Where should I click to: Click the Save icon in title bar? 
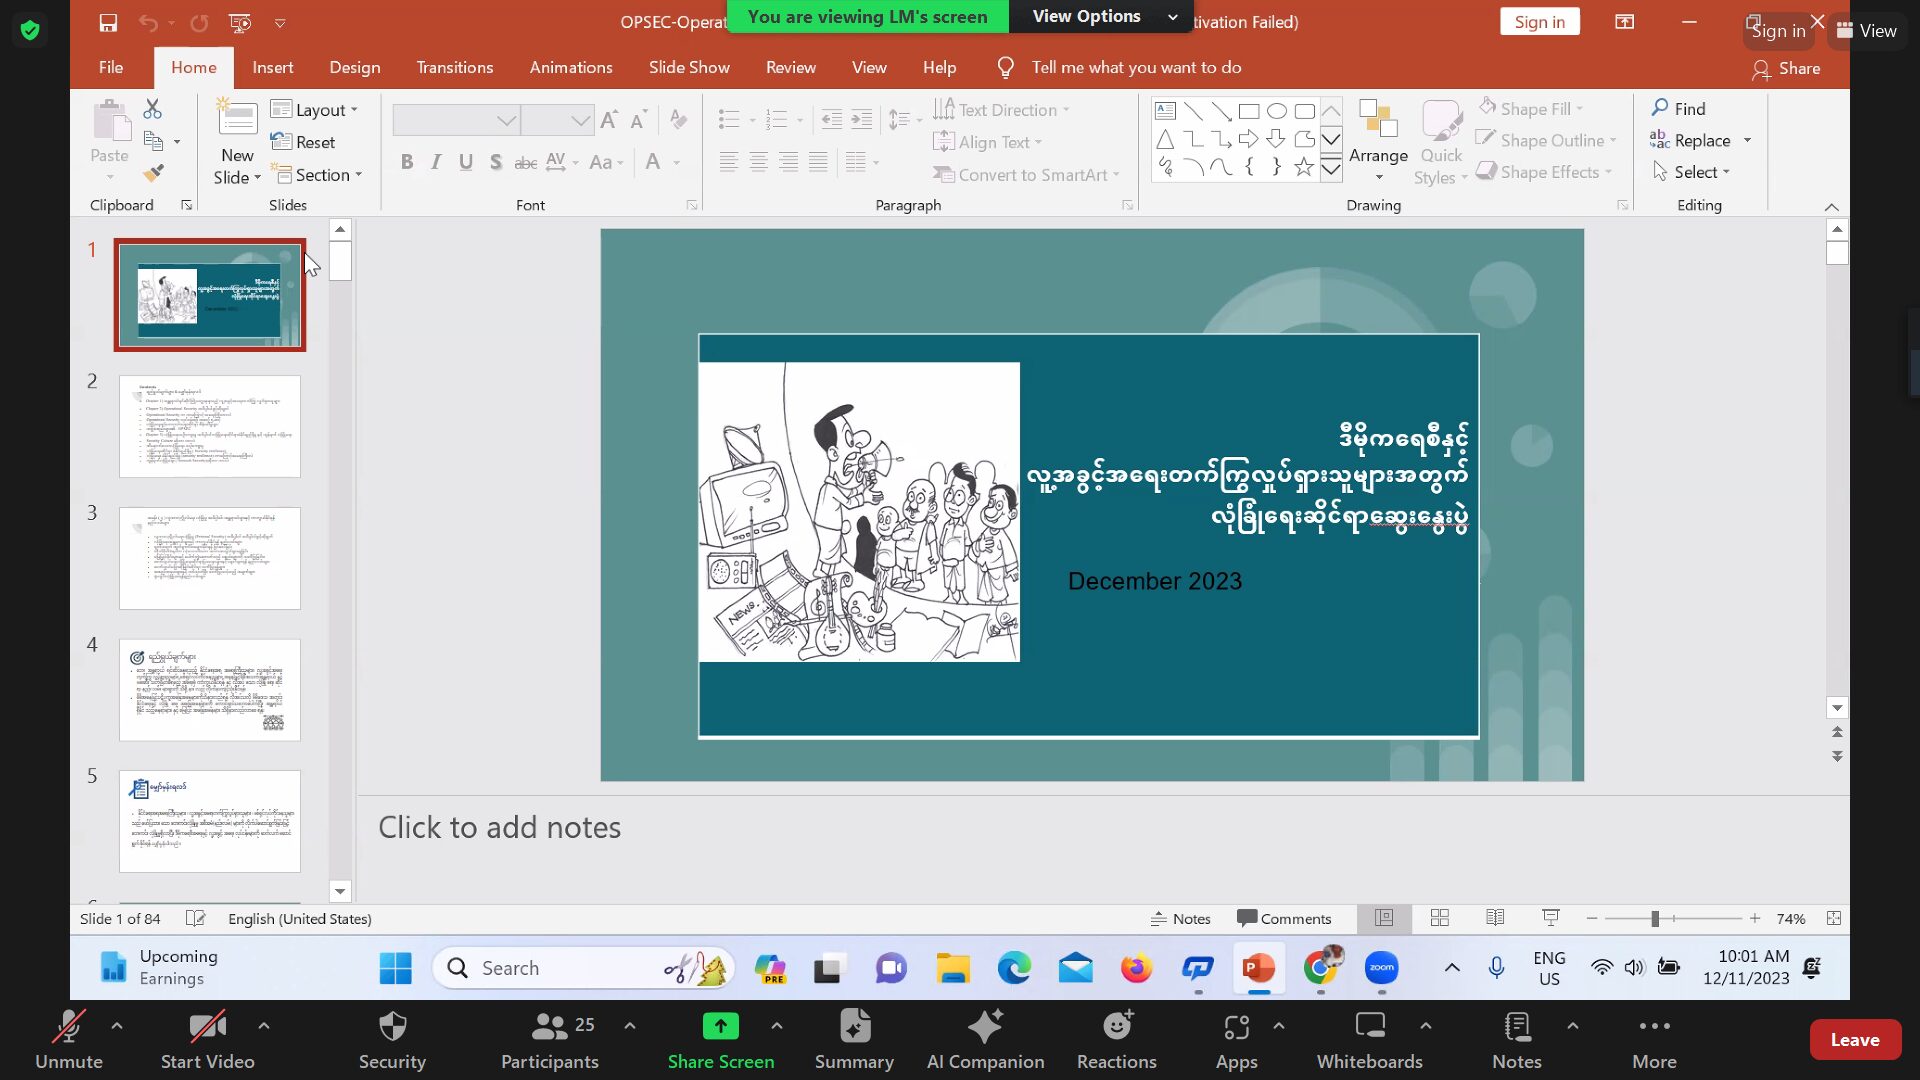click(x=108, y=22)
